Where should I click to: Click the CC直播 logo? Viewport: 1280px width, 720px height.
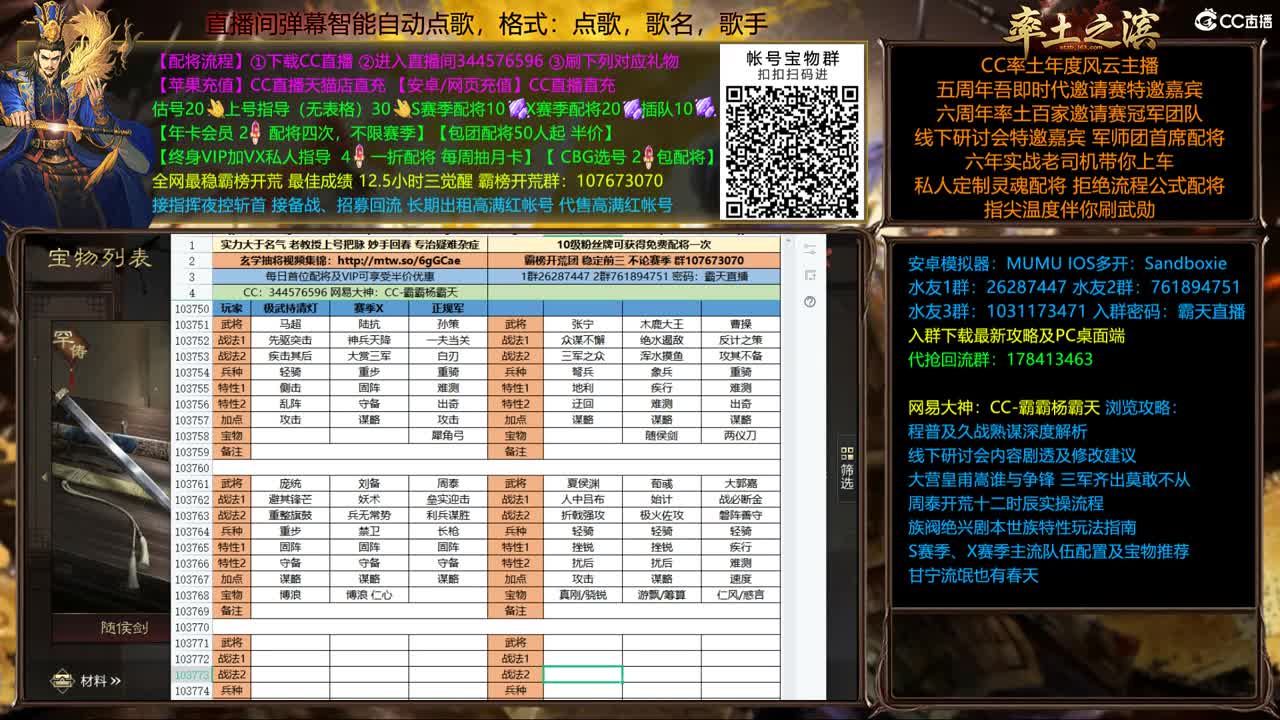[1234, 21]
